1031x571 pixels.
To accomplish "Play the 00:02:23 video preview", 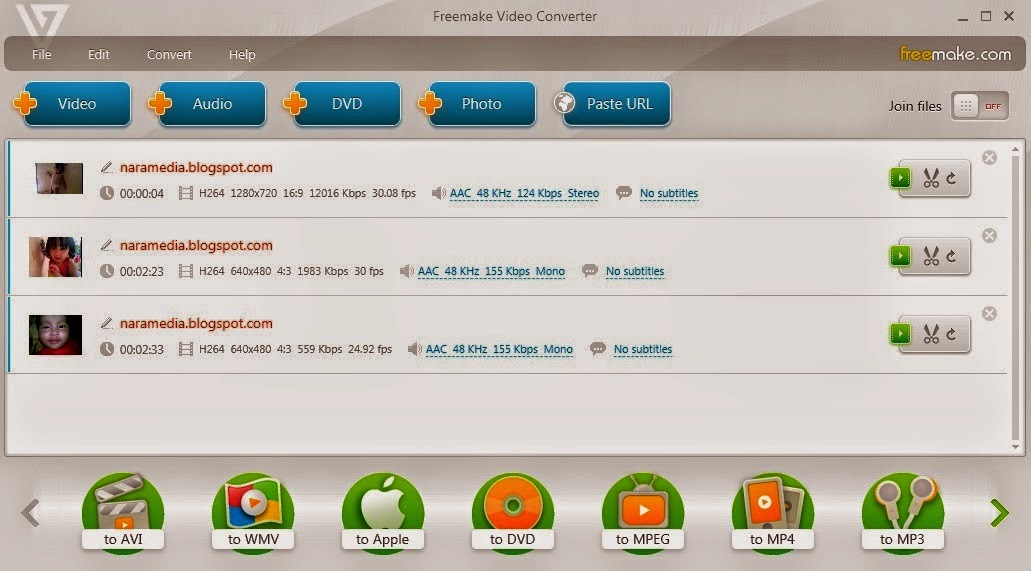I will click(x=900, y=256).
